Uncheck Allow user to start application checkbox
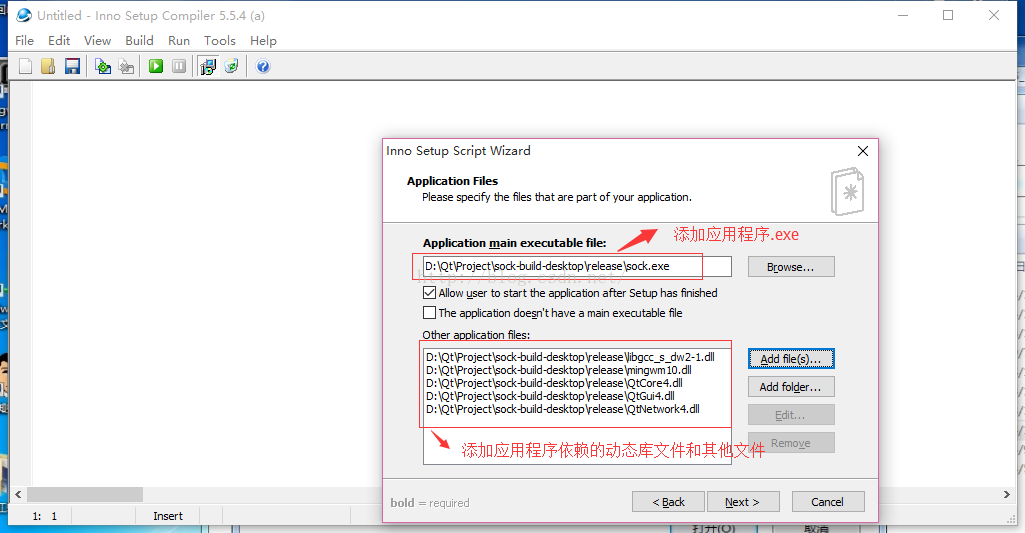Image resolution: width=1025 pixels, height=533 pixels. (429, 293)
